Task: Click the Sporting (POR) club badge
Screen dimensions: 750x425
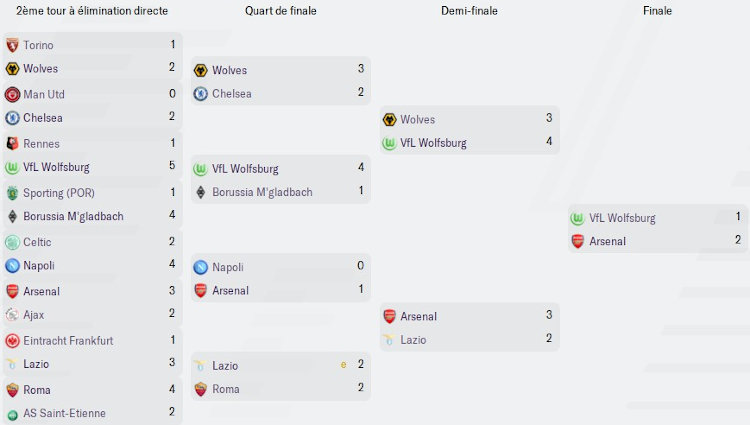Action: 12,192
